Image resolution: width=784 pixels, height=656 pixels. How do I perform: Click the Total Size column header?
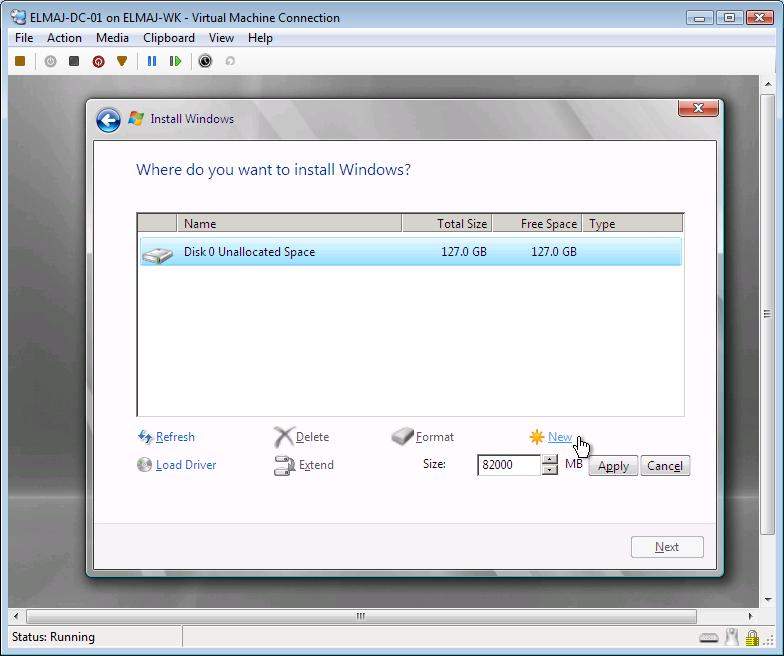click(447, 224)
